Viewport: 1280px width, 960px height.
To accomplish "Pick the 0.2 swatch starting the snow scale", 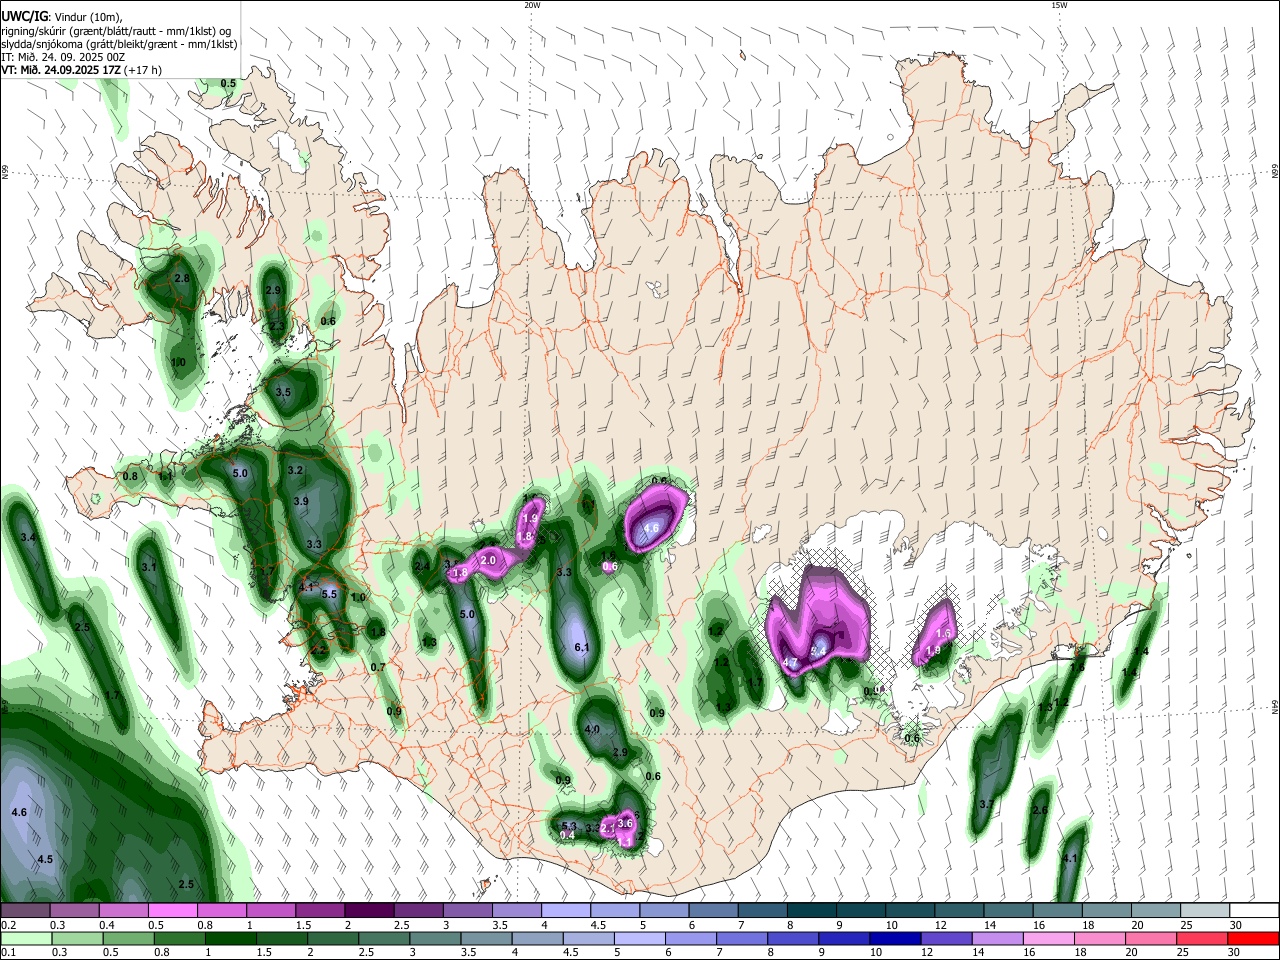I will tap(25, 910).
